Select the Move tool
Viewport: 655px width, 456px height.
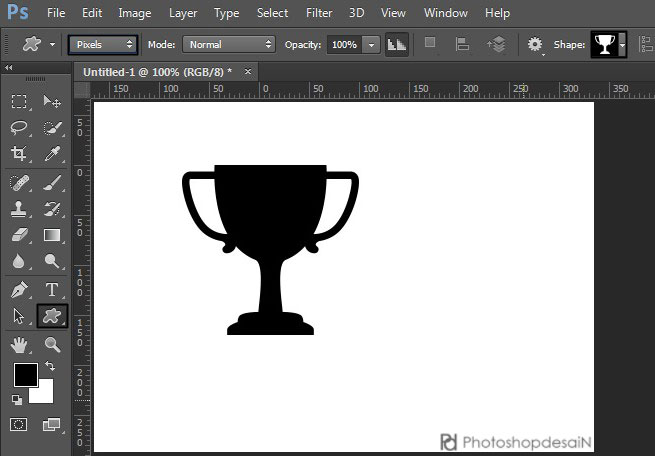point(52,102)
